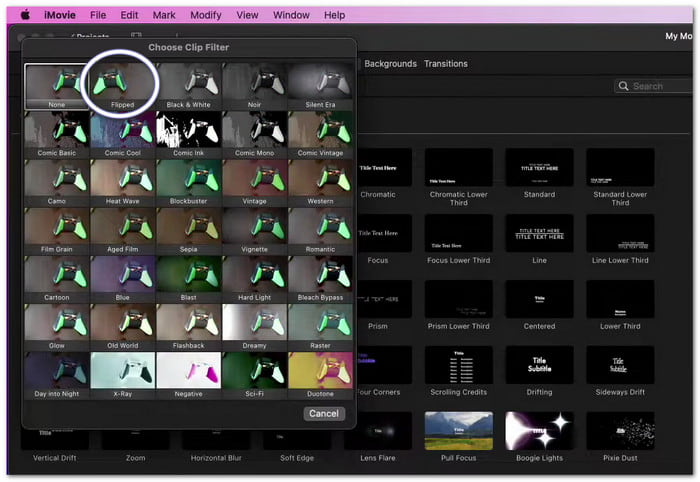Open the Modify menu

205,15
